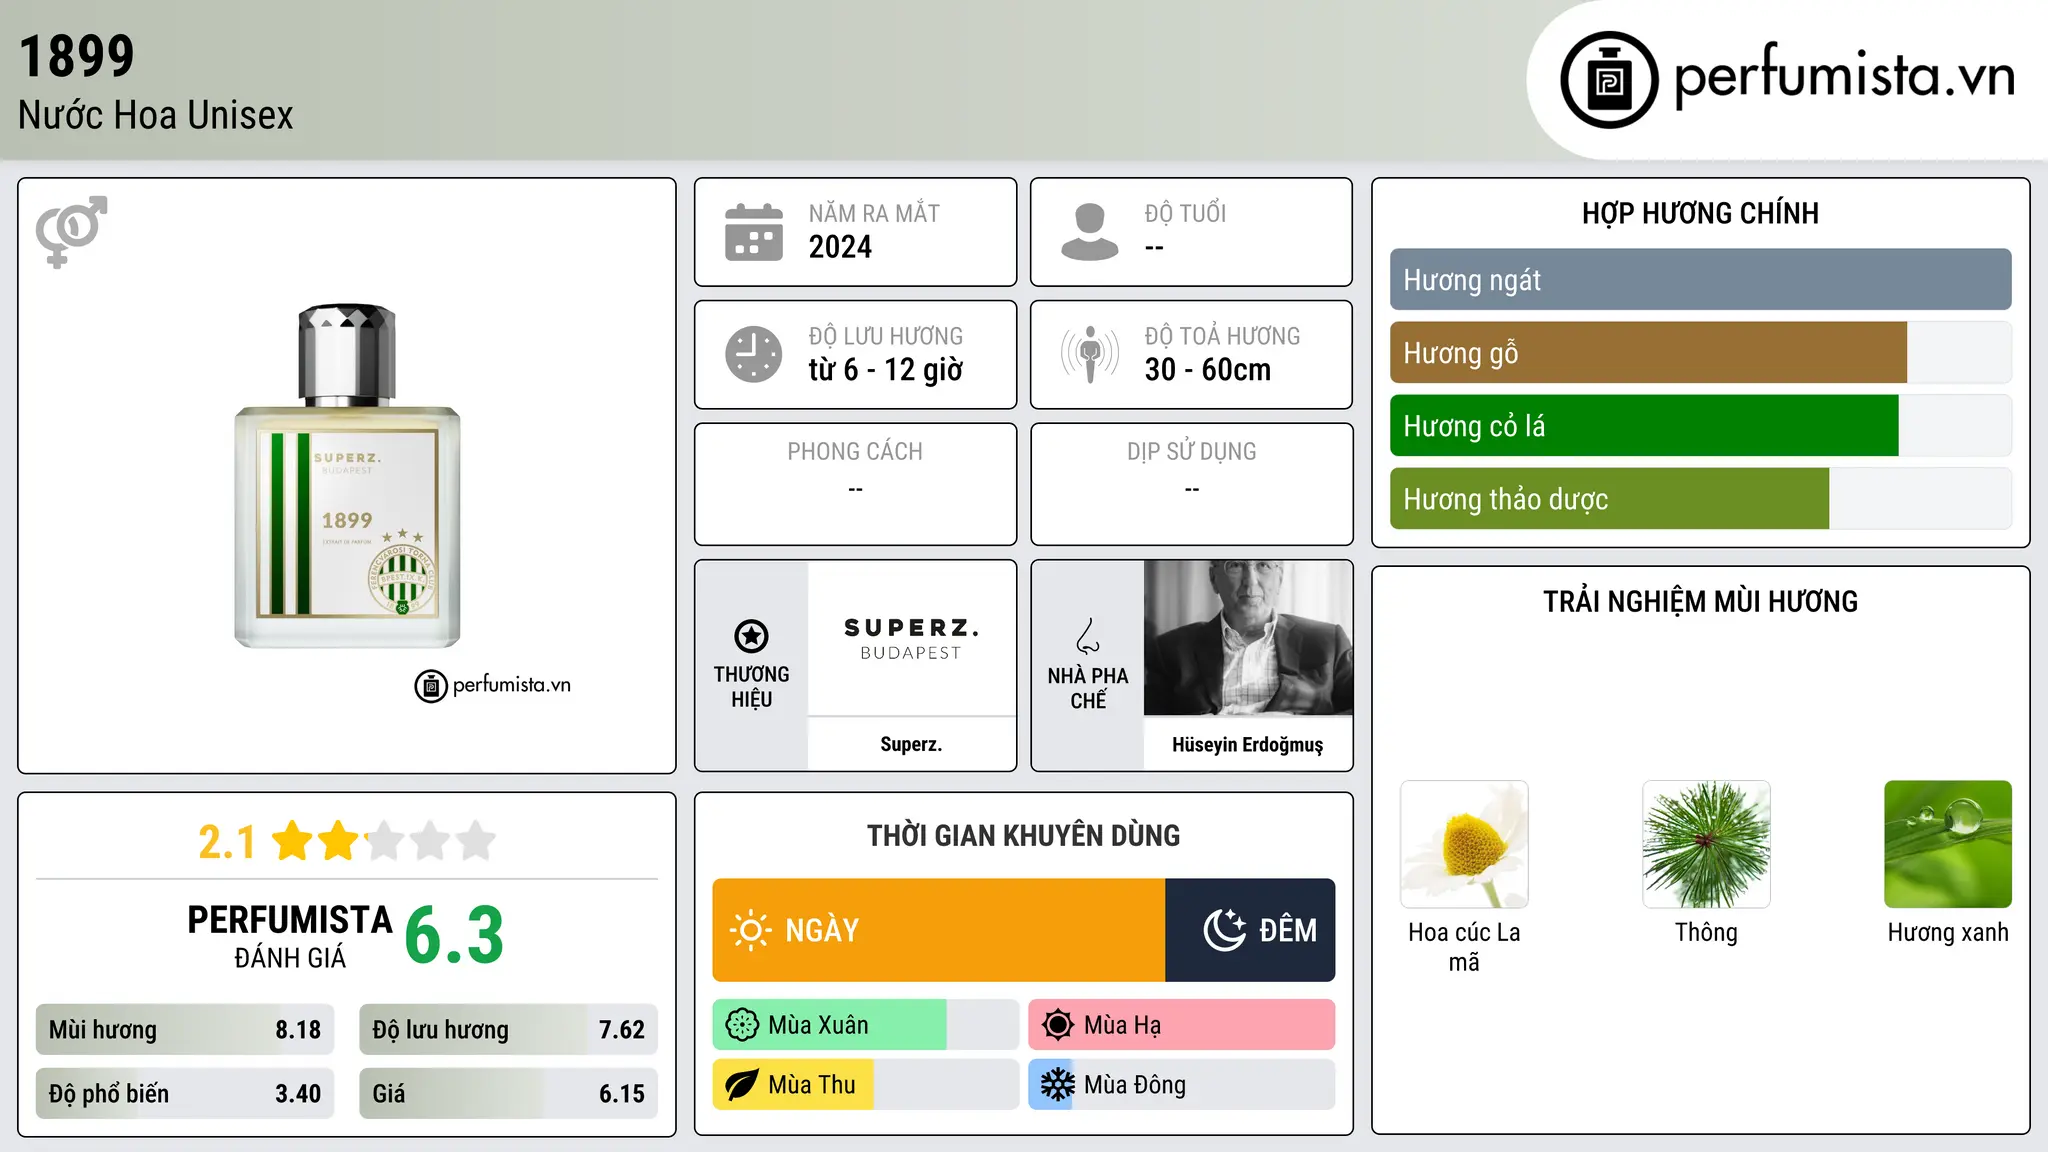Click the Hương gỗ accord bar
The image size is (2048, 1152).
tap(1700, 353)
